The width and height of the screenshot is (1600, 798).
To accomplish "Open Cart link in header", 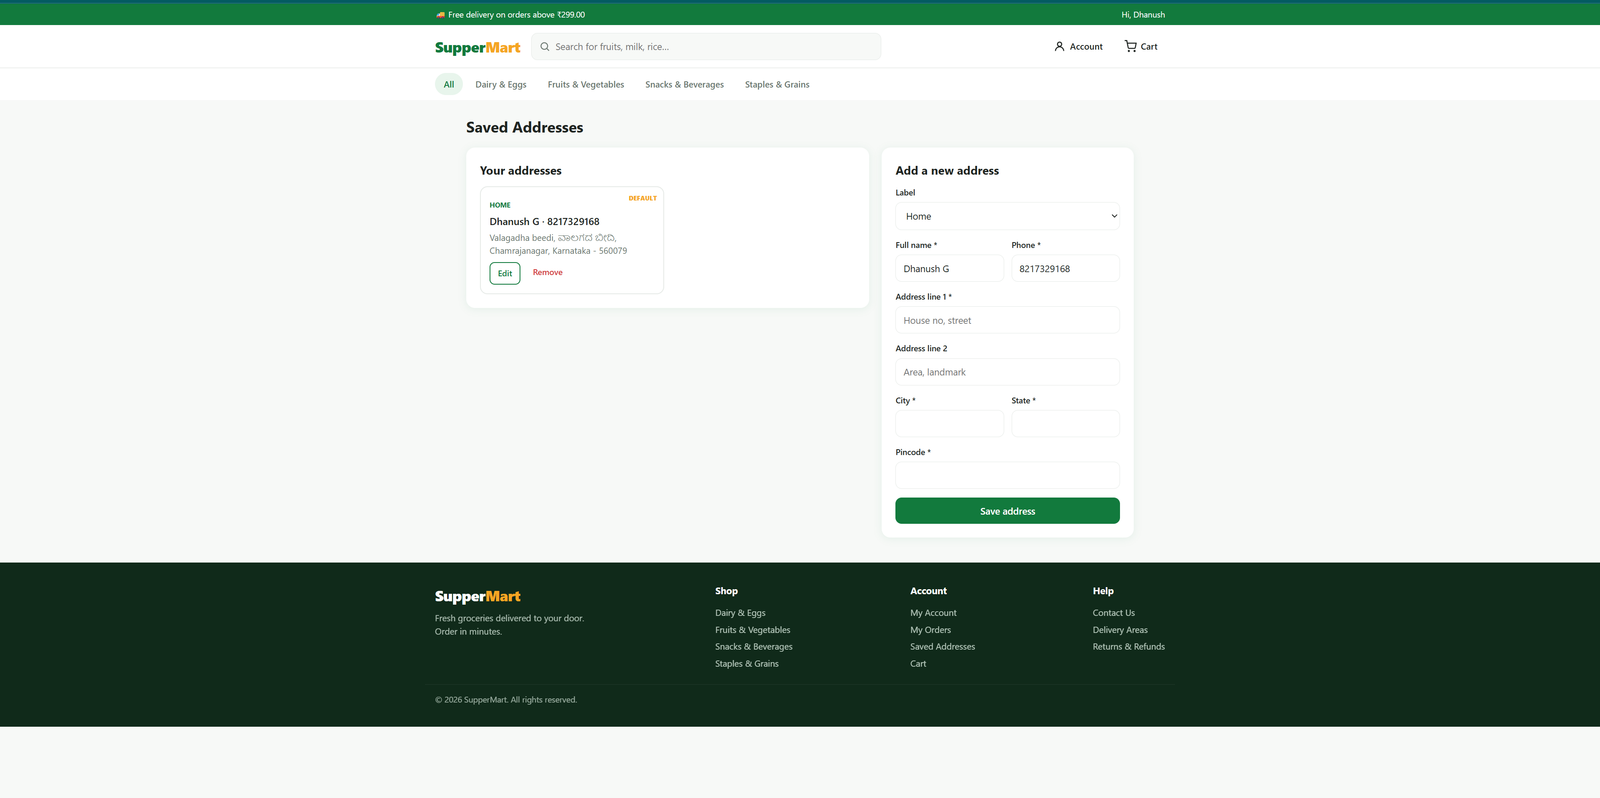I will coord(1141,47).
